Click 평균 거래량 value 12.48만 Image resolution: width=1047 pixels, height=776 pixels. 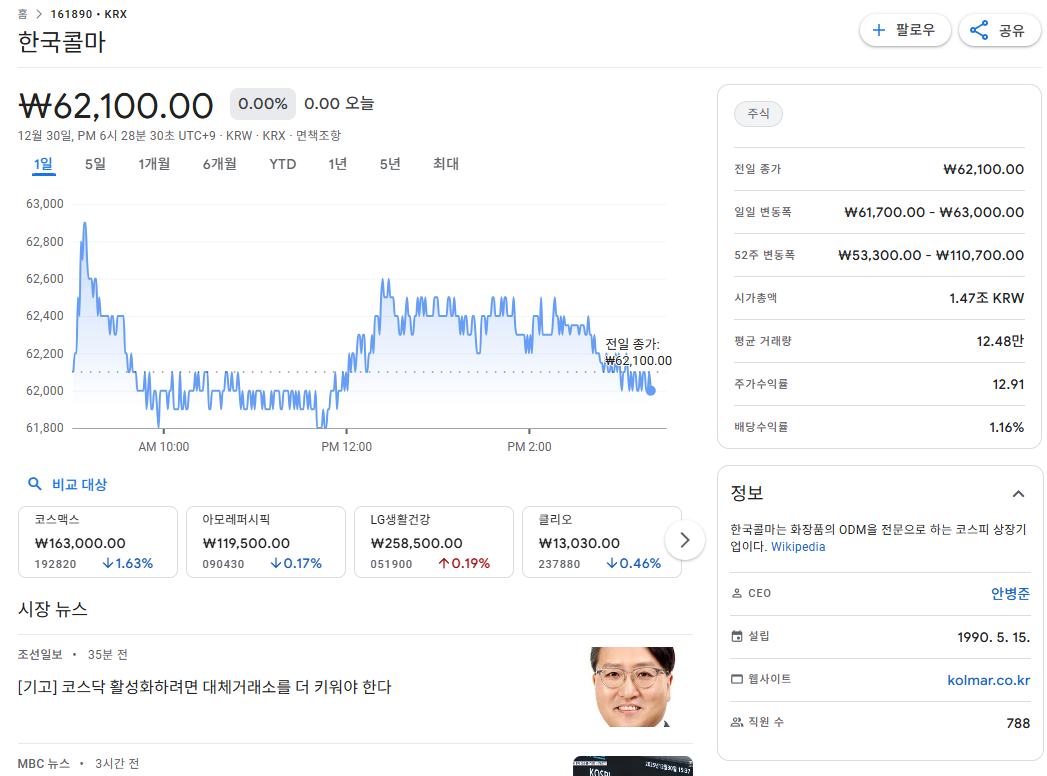pos(1000,341)
